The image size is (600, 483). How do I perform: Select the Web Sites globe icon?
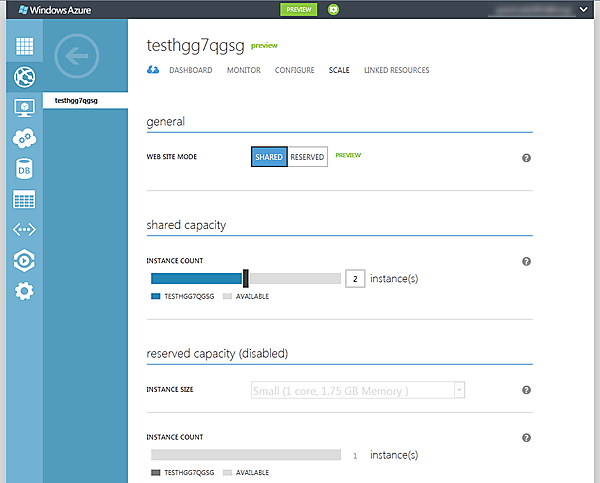point(24,76)
